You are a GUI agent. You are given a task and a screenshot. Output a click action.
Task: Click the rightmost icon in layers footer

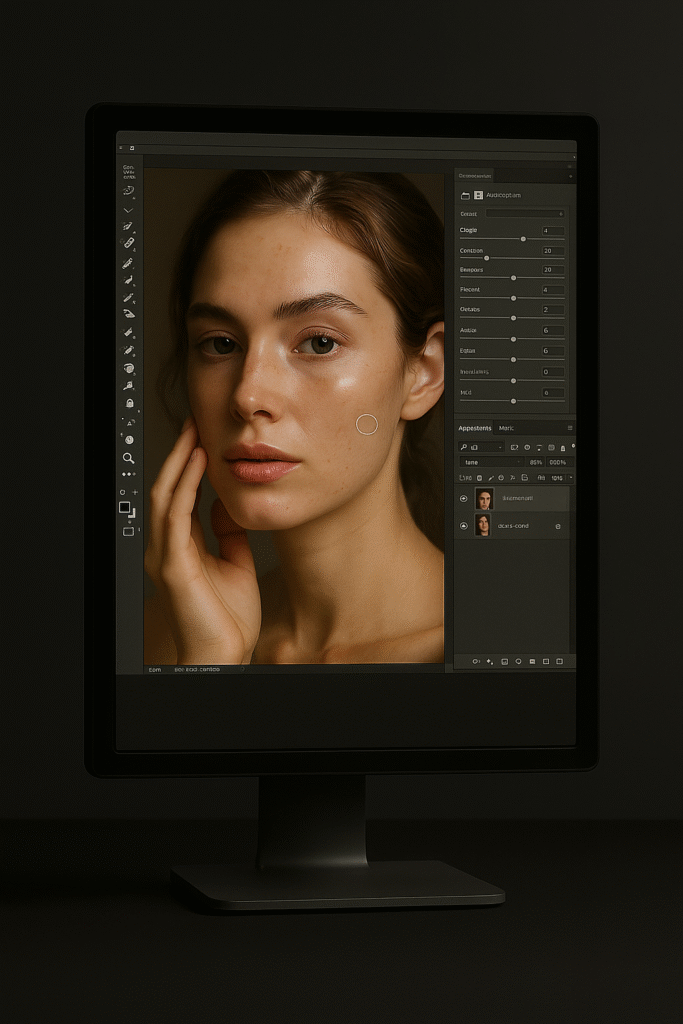pyautogui.click(x=560, y=661)
